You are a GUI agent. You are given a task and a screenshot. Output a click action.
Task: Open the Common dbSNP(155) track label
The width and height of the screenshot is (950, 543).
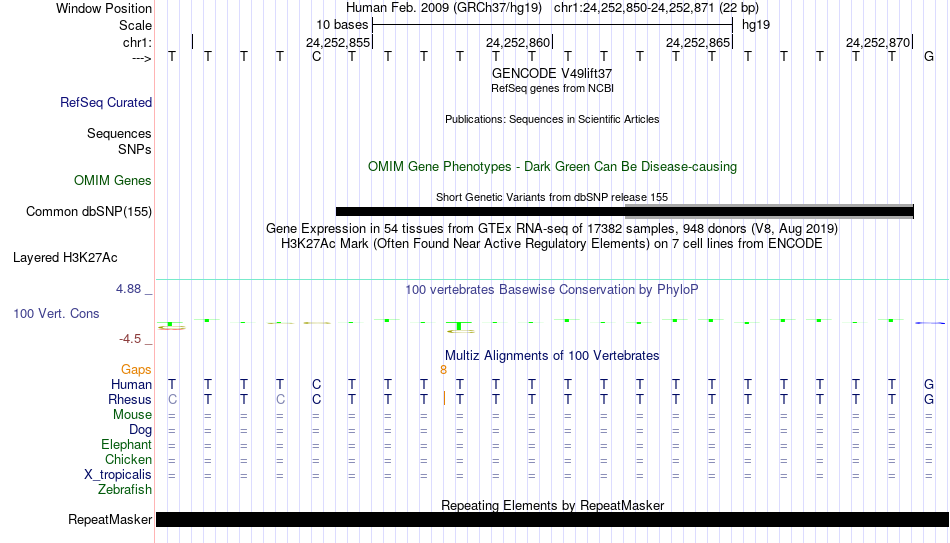[88, 212]
